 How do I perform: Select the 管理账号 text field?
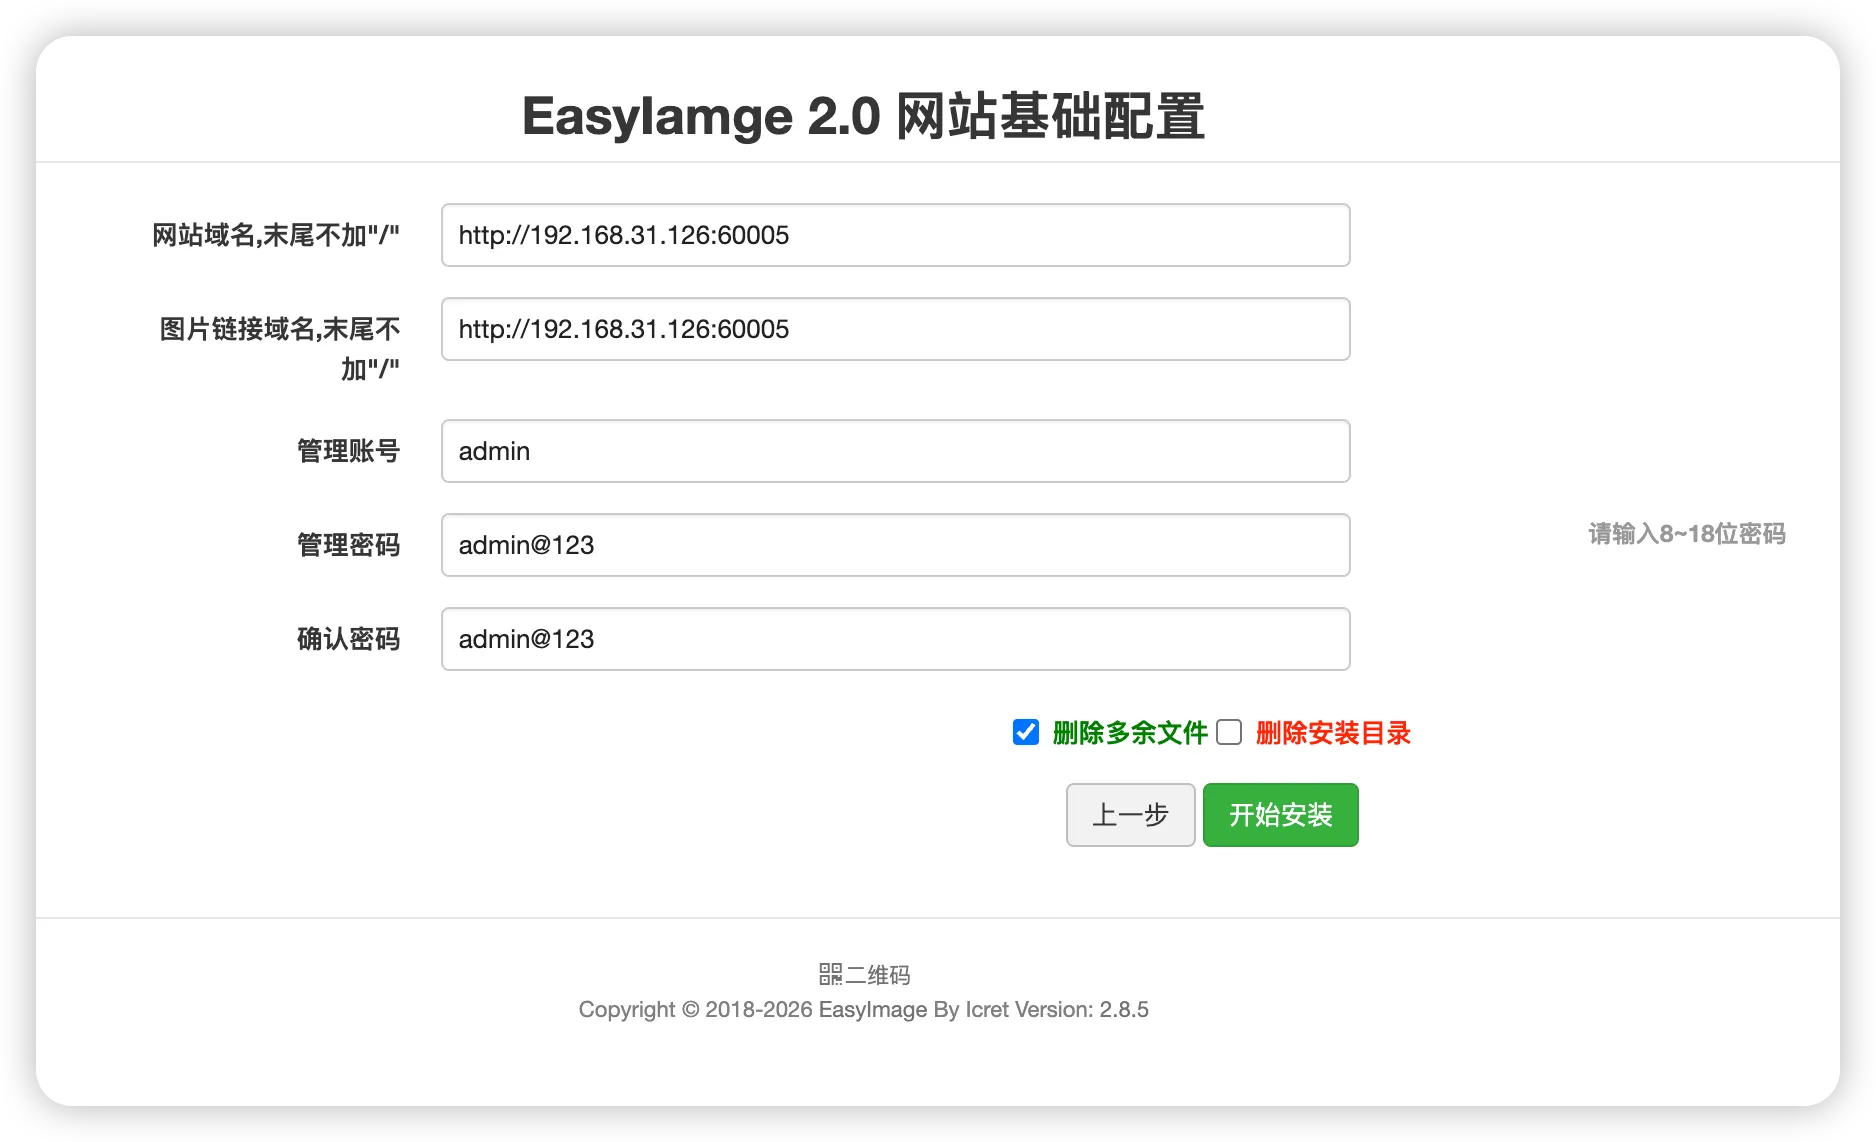(x=895, y=451)
